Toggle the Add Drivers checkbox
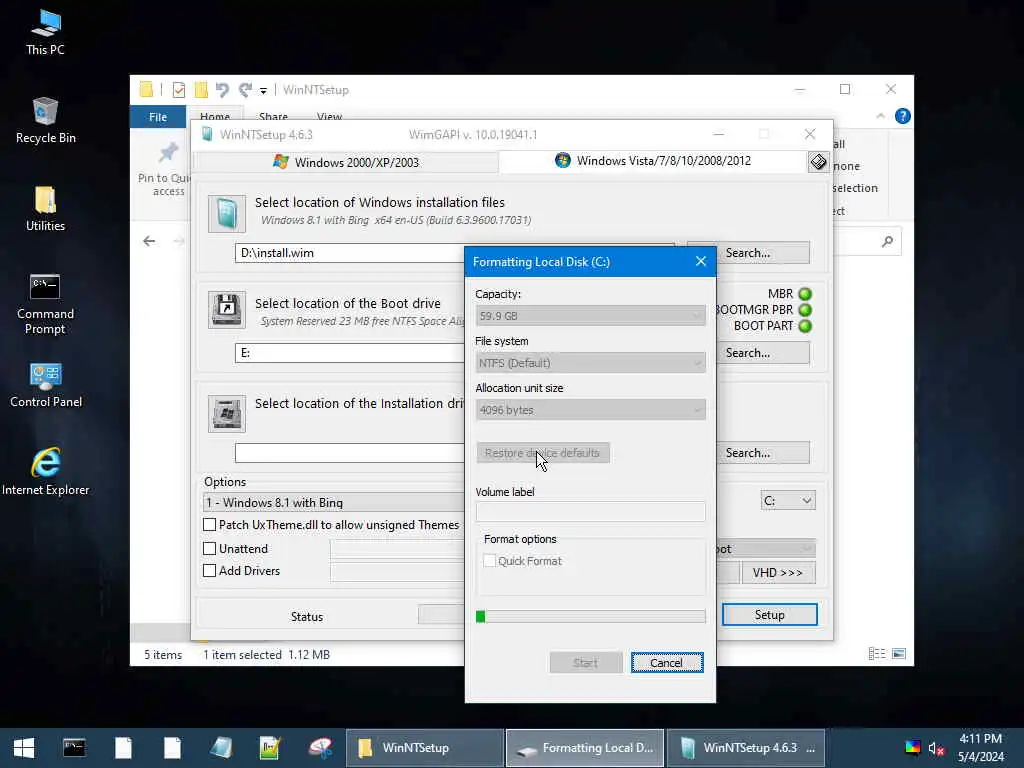 click(210, 570)
